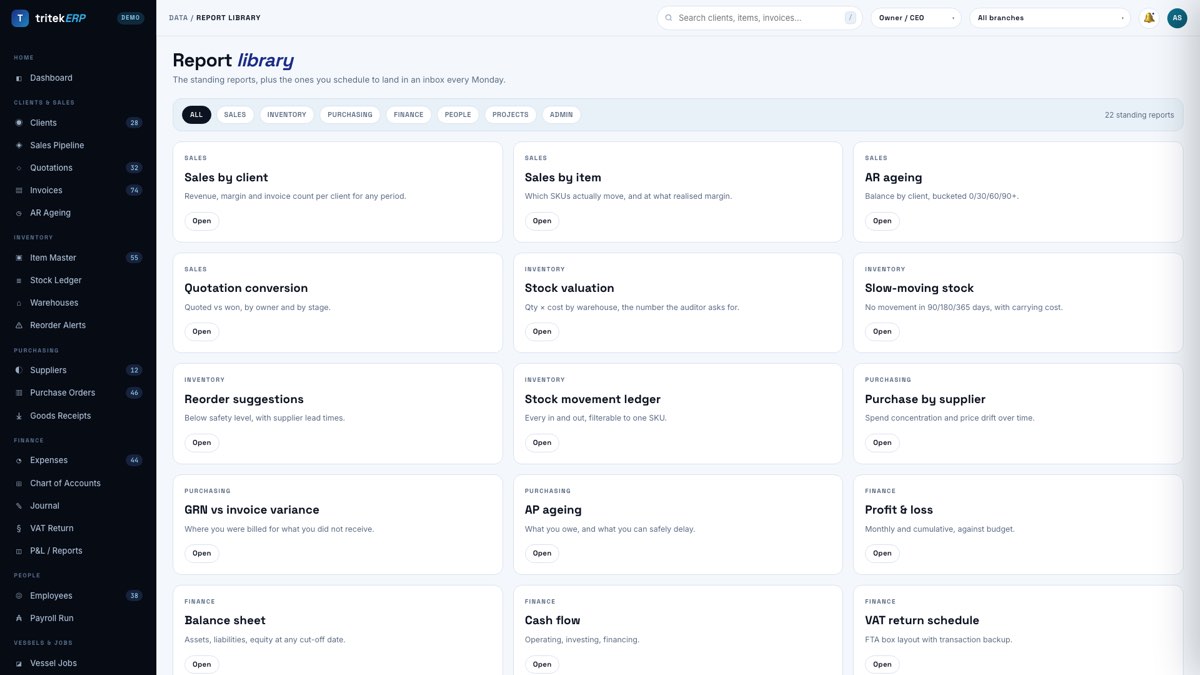Viewport: 1200px width, 675px height.
Task: Click the Reorder Alerts warning icon
Action: pos(19,325)
